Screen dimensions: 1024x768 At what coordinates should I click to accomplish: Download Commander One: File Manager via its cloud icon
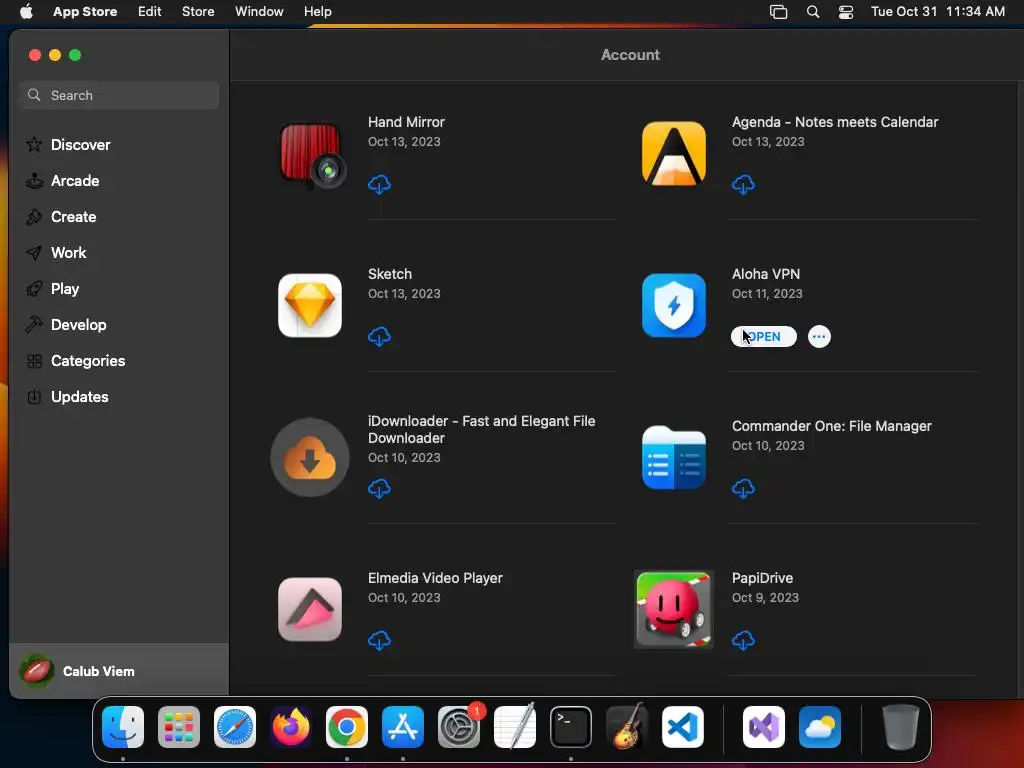point(743,488)
